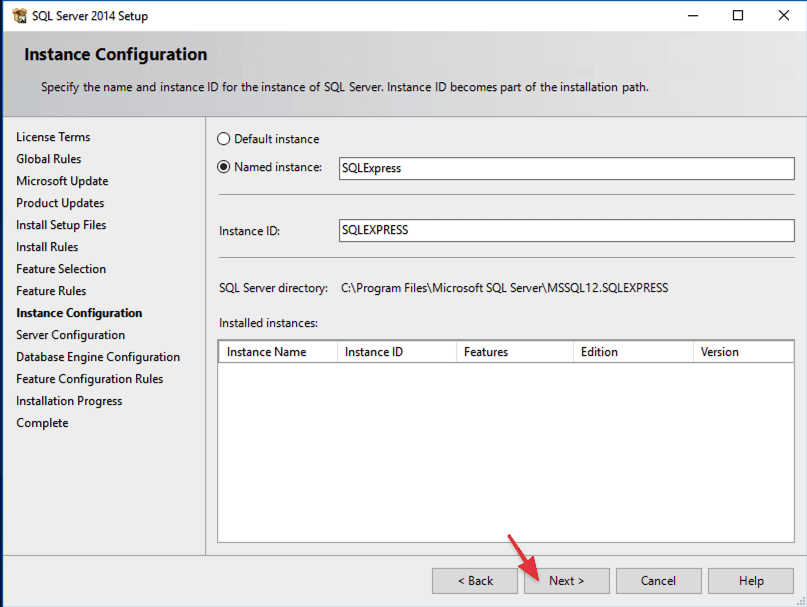
Task: Select Database Engine Configuration in the sidebar
Action: click(x=98, y=357)
